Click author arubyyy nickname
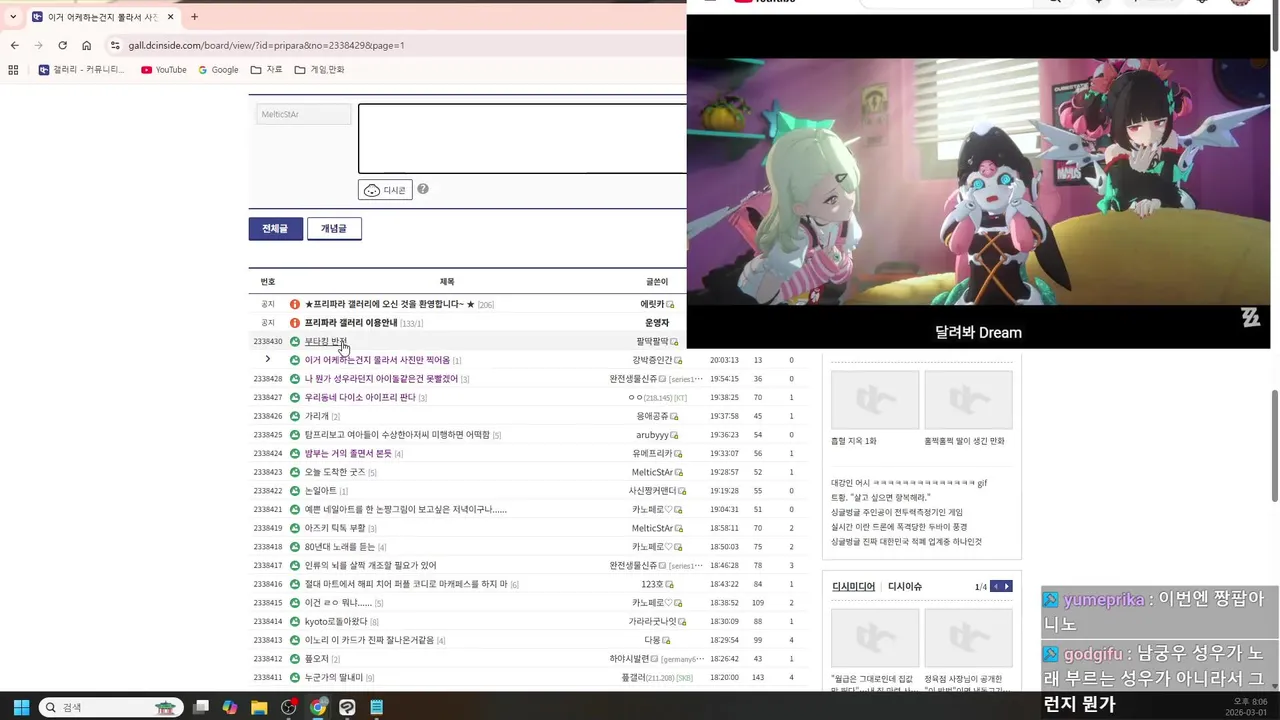Image resolution: width=1280 pixels, height=720 pixels. [x=652, y=435]
